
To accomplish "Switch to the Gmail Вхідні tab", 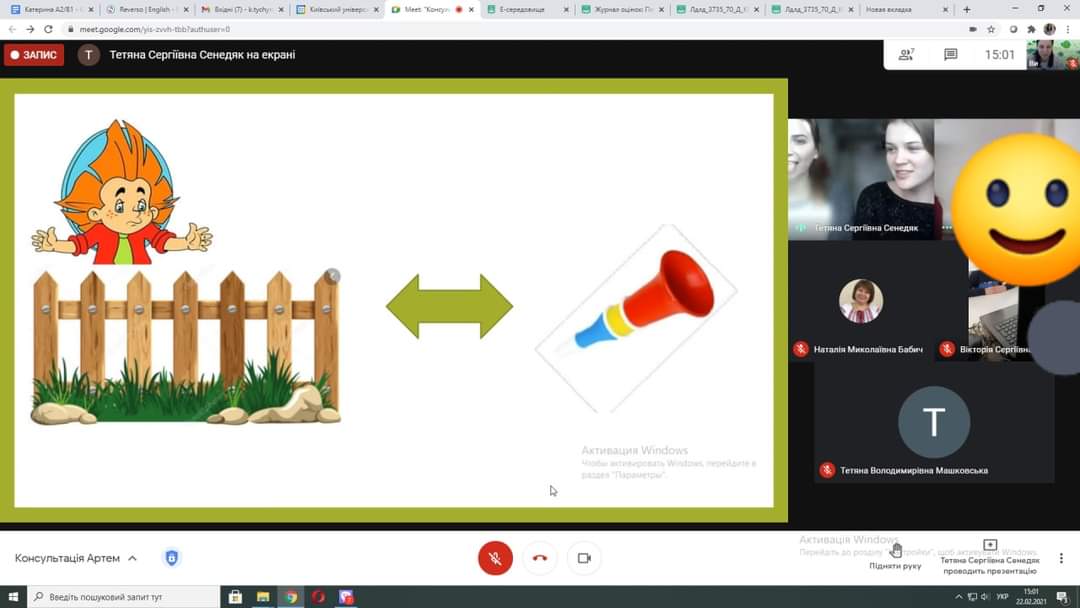I will click(x=242, y=10).
